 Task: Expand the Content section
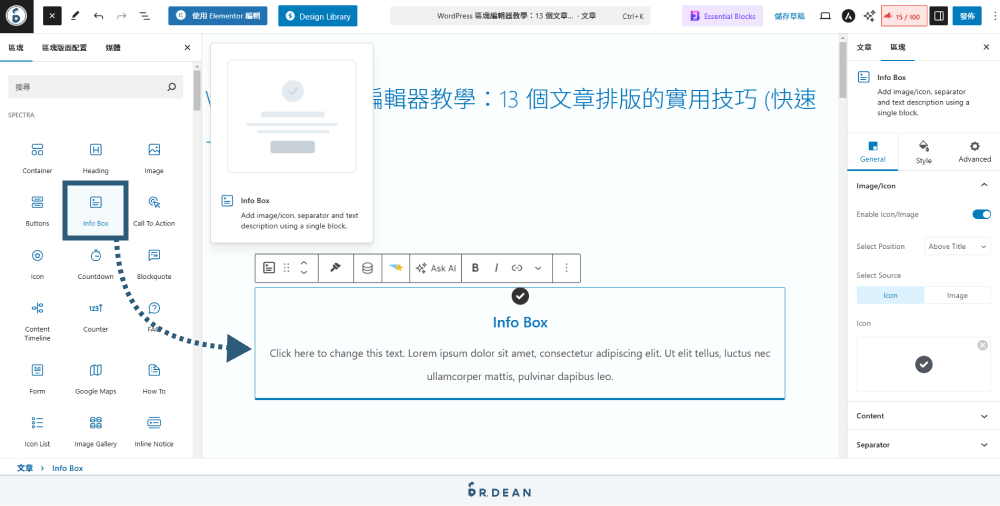point(923,416)
